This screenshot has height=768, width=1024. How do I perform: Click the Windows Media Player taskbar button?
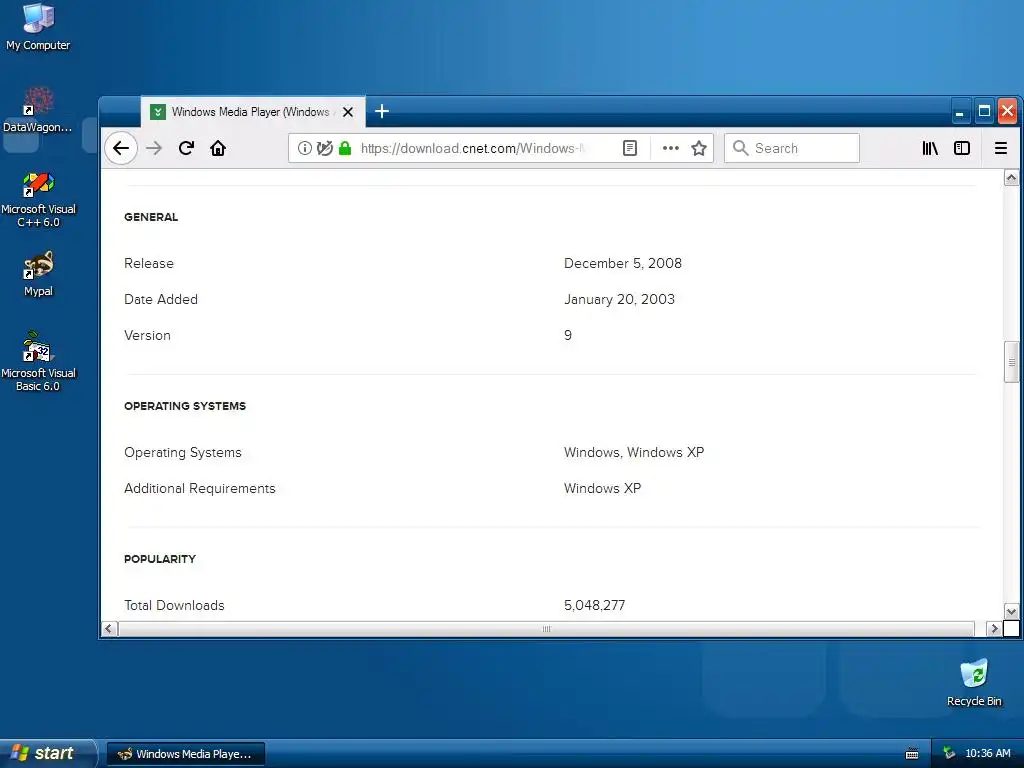(x=185, y=754)
